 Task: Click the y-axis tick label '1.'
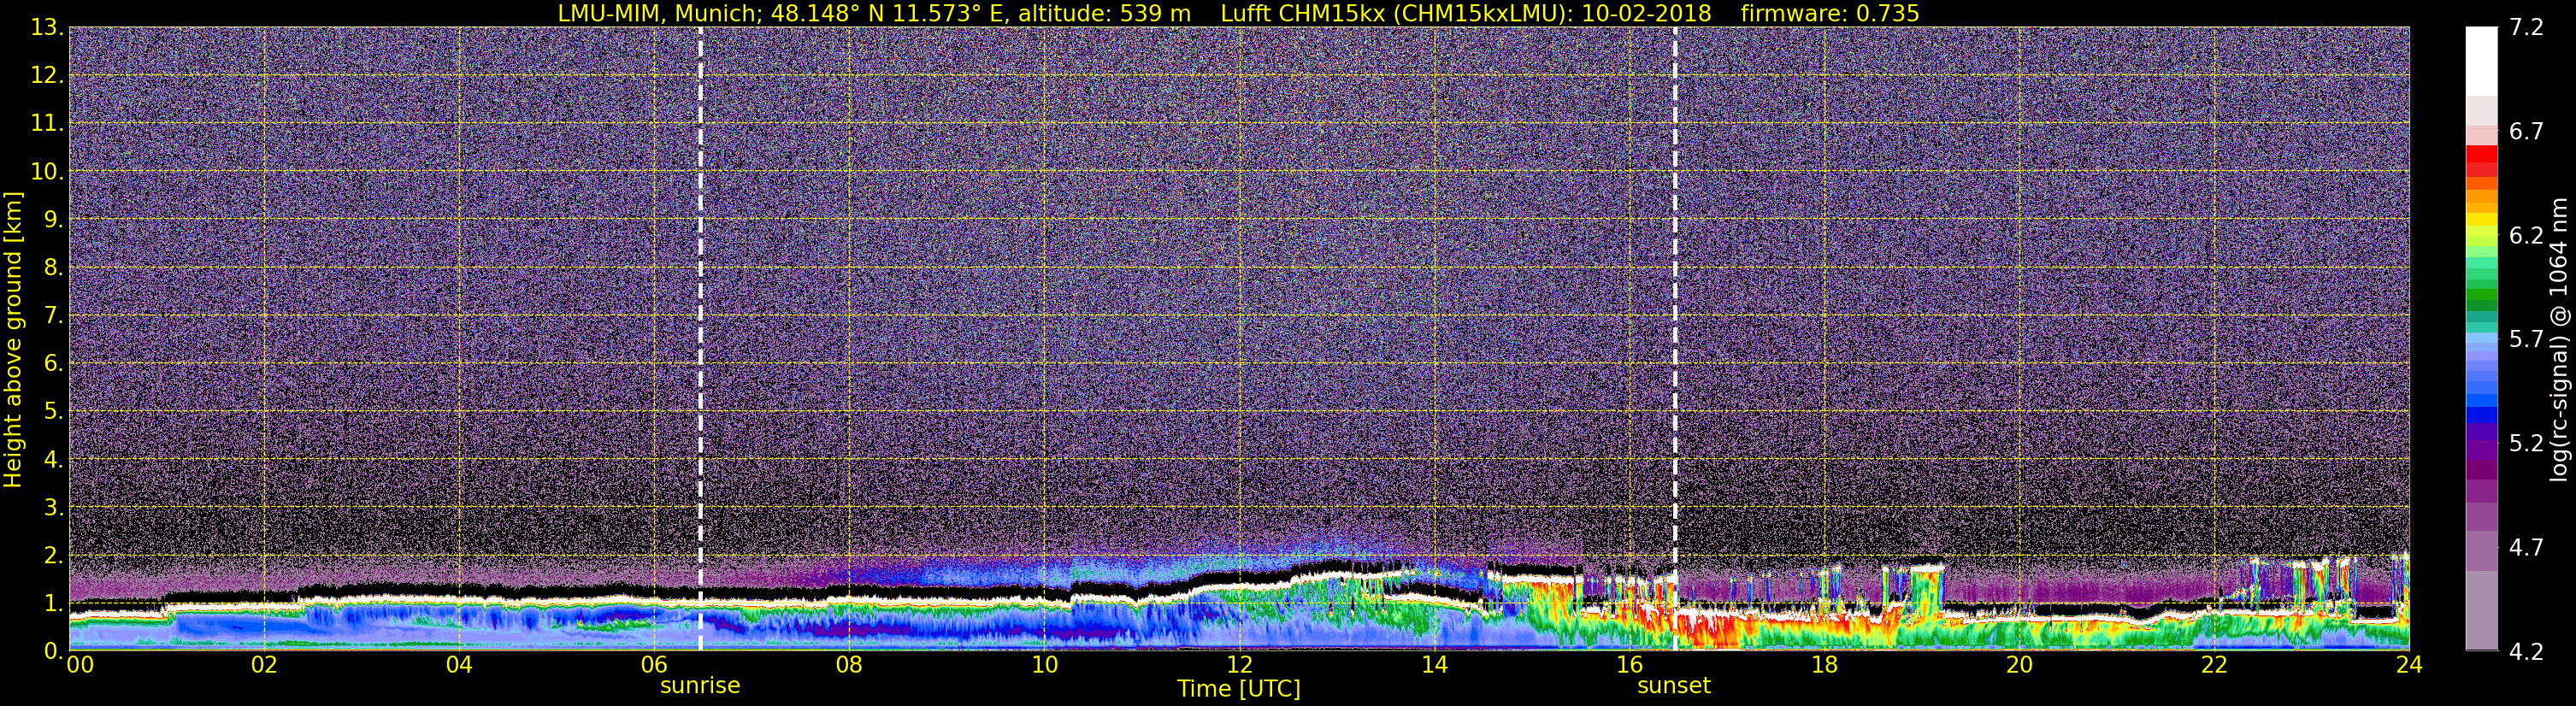click(x=53, y=603)
